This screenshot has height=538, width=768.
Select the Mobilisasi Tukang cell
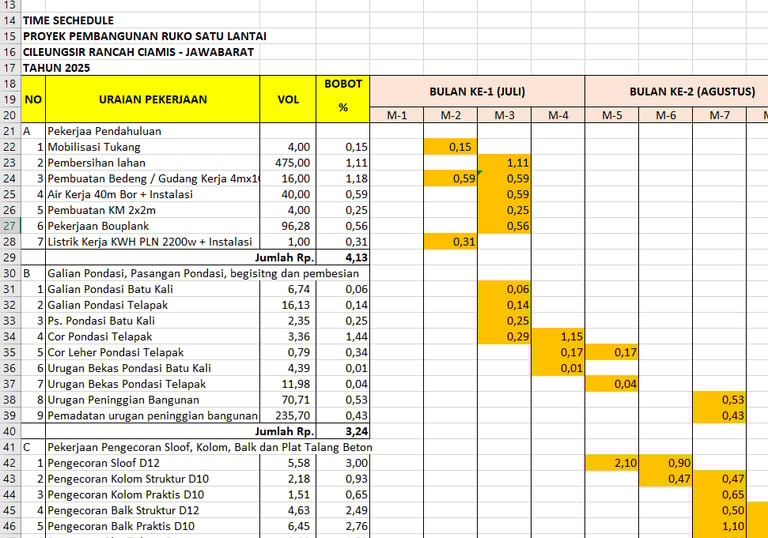tap(153, 147)
